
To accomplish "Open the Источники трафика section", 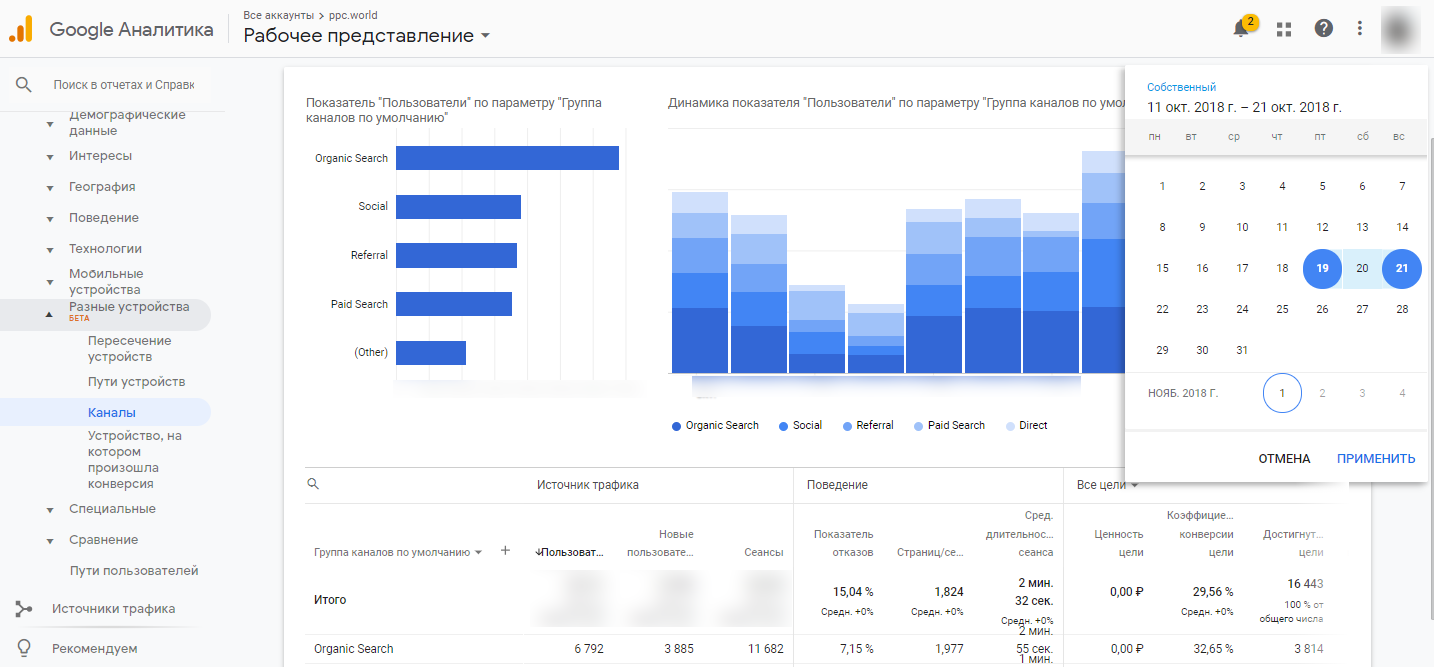I will pyautogui.click(x=112, y=609).
